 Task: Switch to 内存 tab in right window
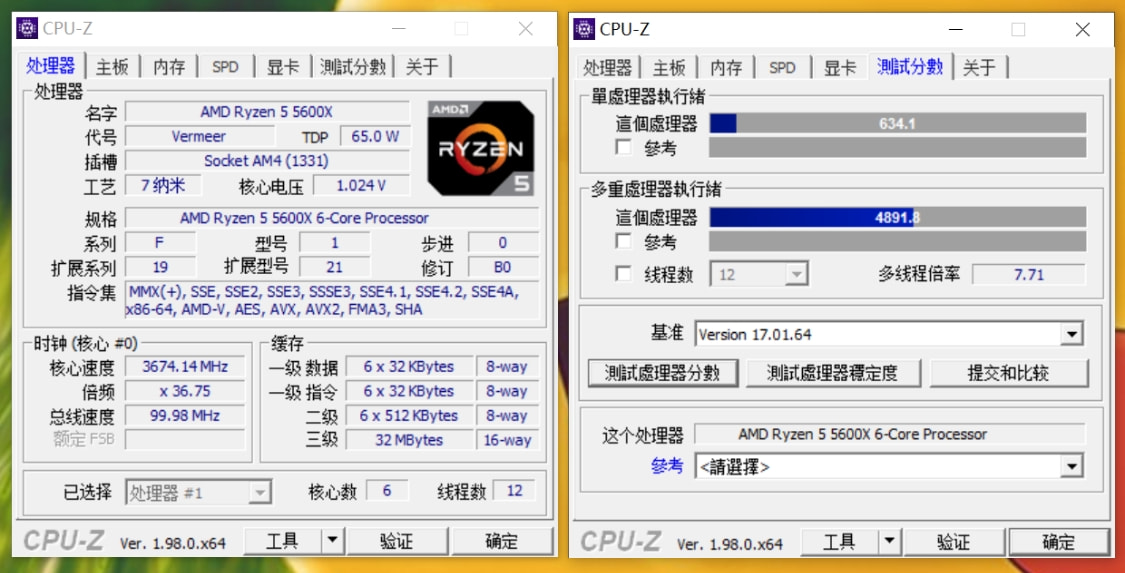(x=726, y=67)
